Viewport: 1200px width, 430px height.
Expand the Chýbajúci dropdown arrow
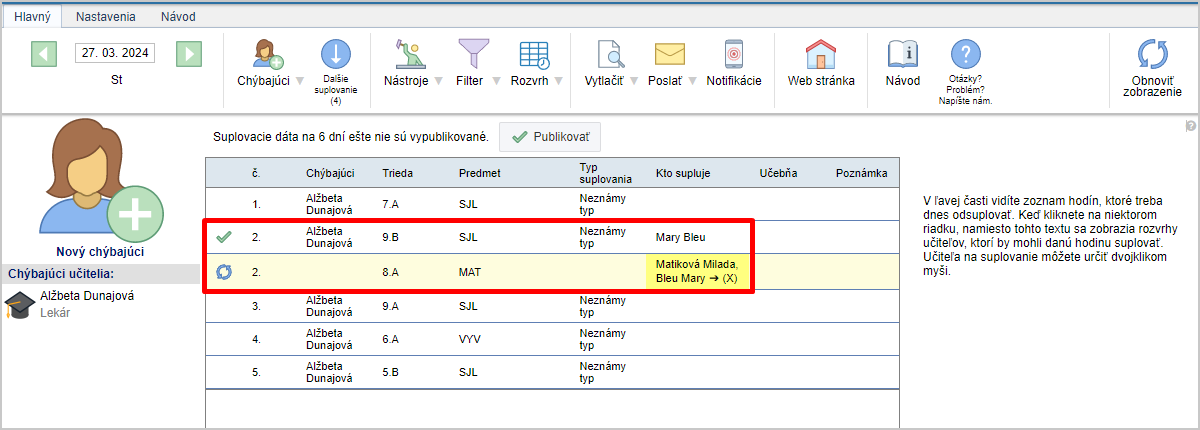click(300, 81)
